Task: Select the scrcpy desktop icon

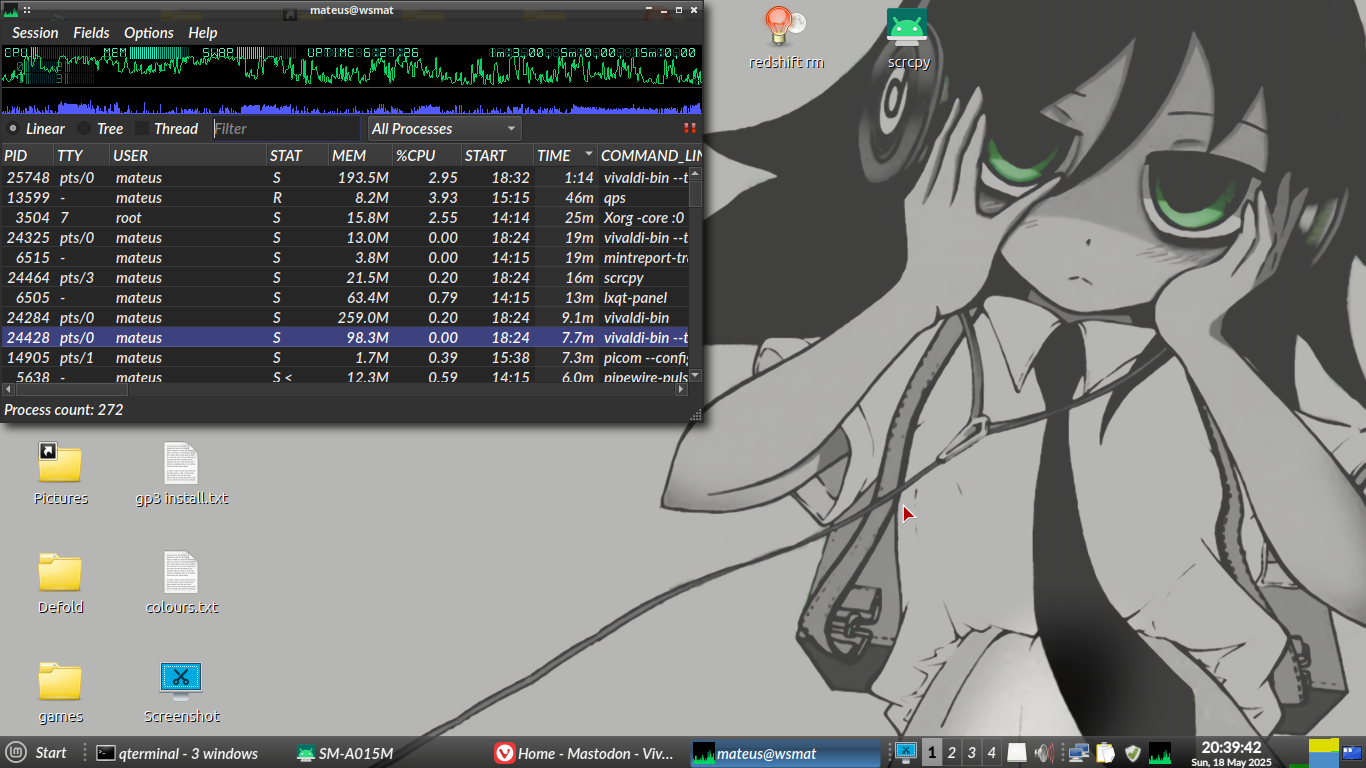Action: tap(908, 40)
